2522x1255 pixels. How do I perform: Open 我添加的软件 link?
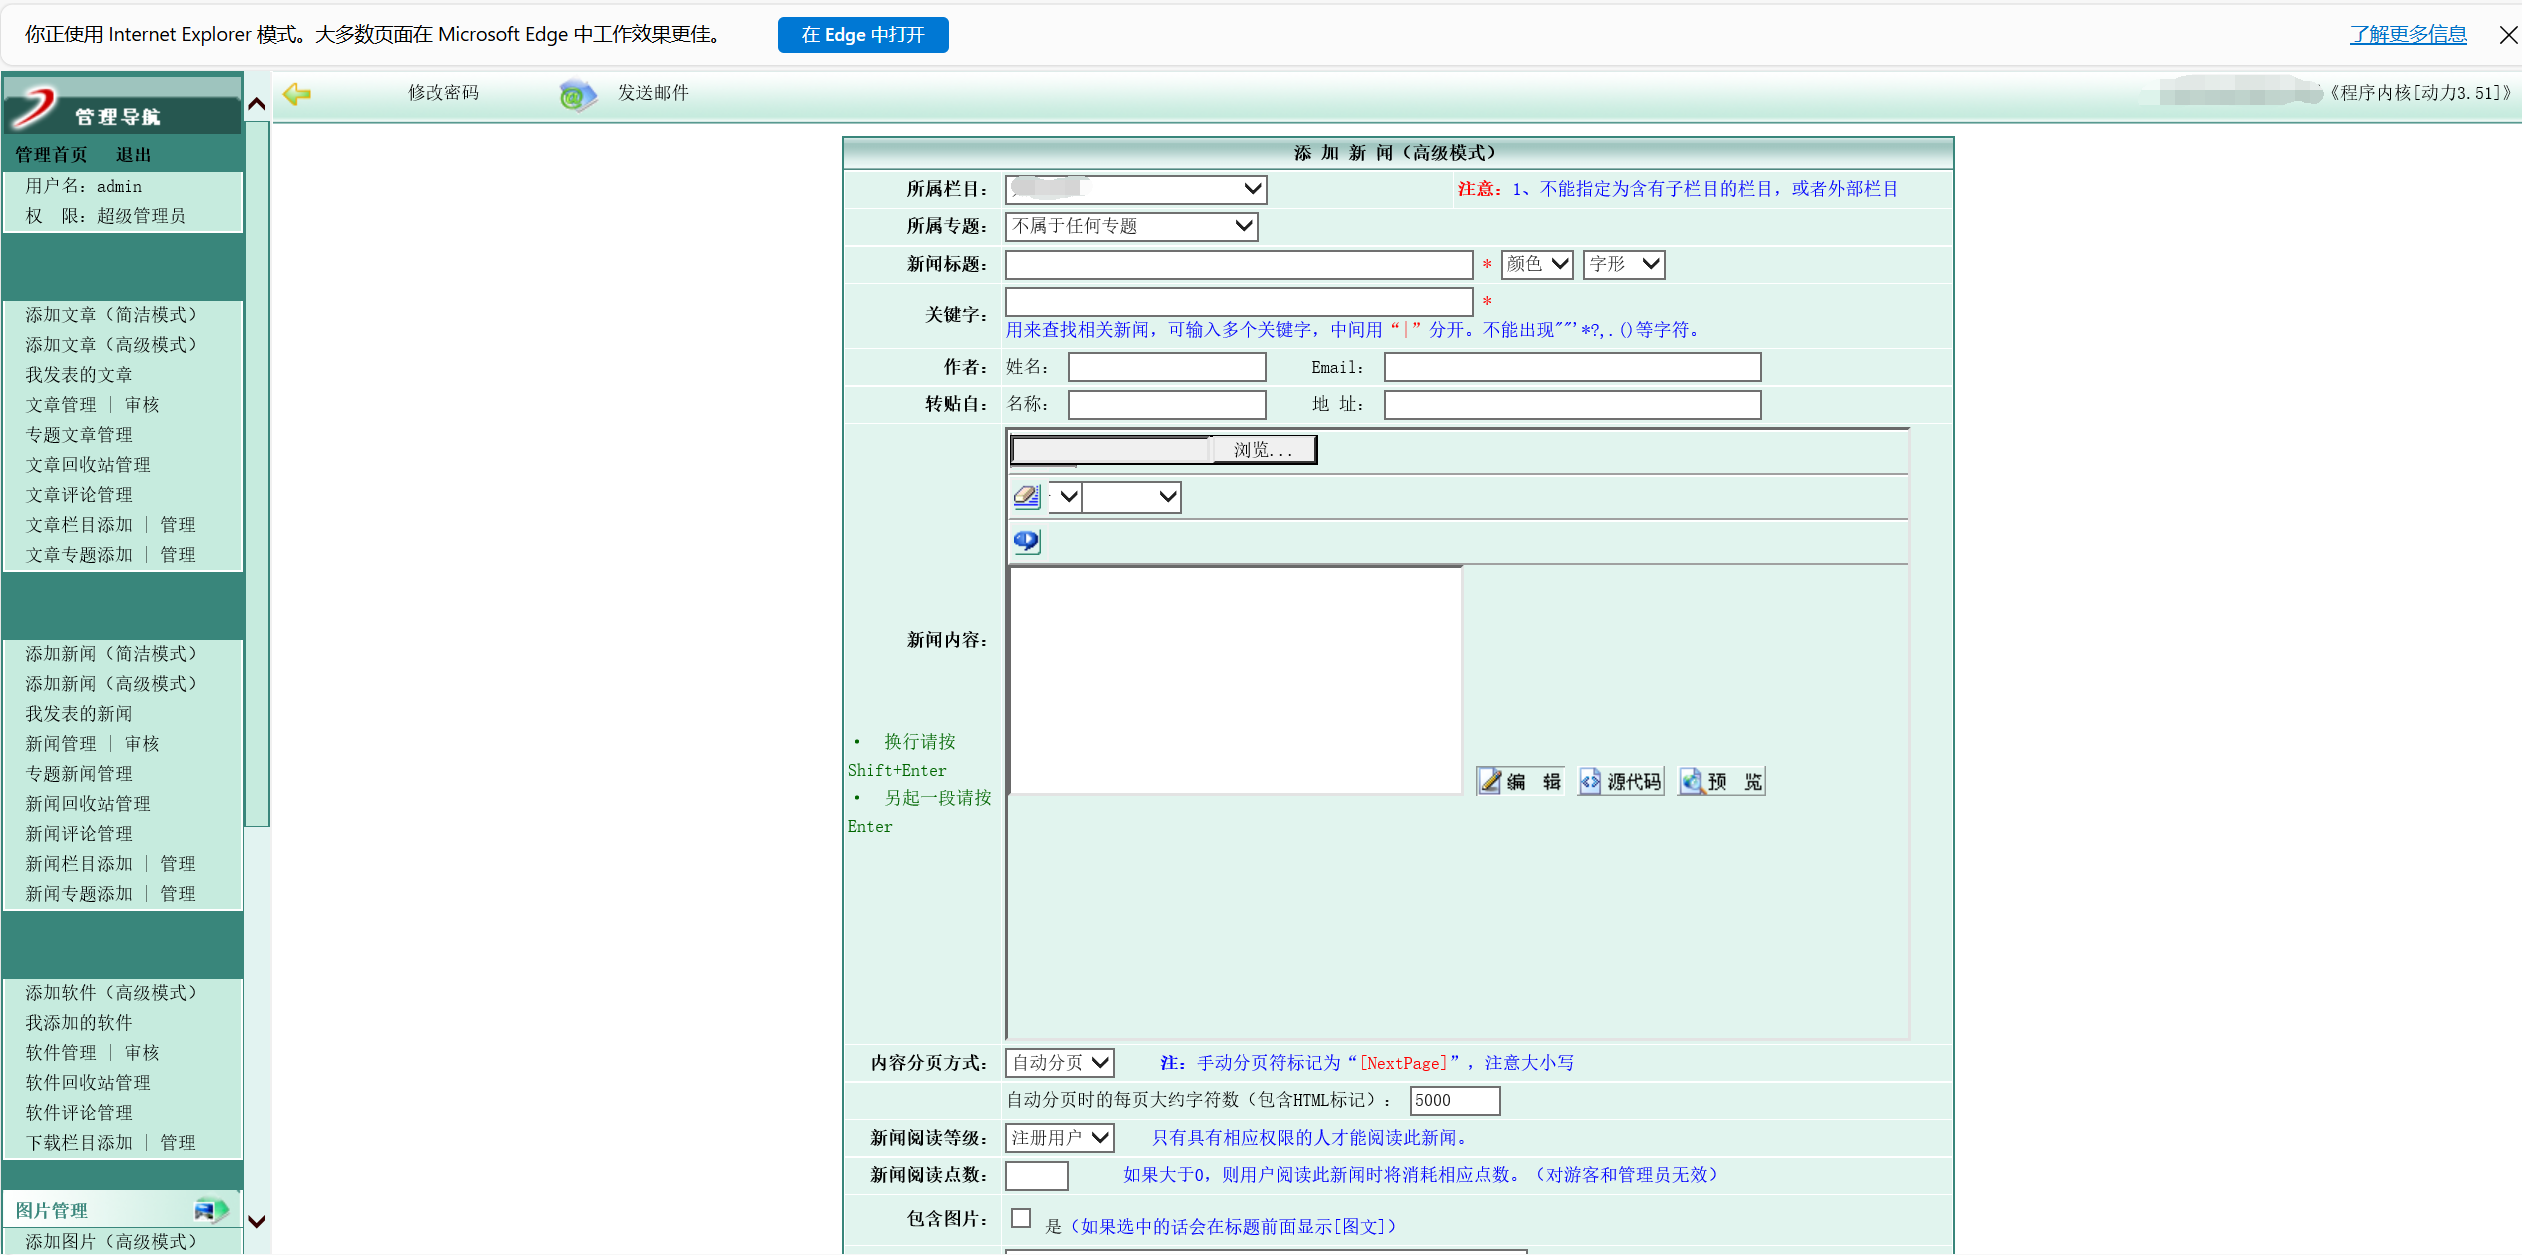coord(79,1023)
